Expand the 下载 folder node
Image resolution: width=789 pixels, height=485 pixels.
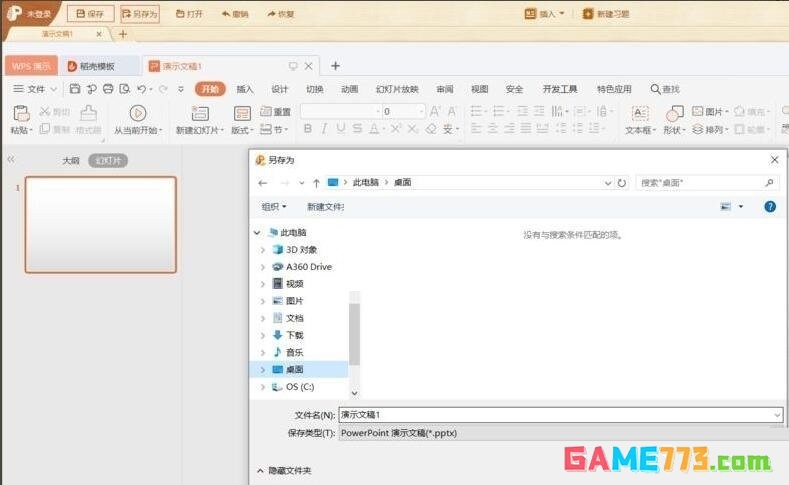[263, 336]
